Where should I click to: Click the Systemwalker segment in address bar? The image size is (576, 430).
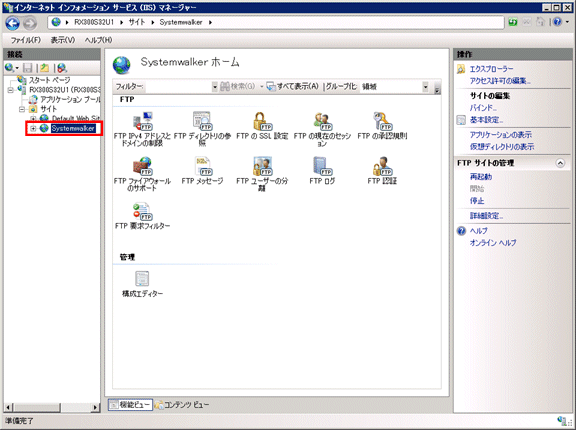tap(181, 22)
